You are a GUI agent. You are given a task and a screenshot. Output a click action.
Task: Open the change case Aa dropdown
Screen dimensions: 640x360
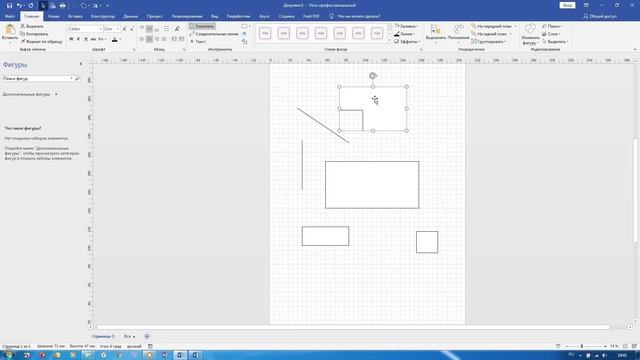point(102,39)
